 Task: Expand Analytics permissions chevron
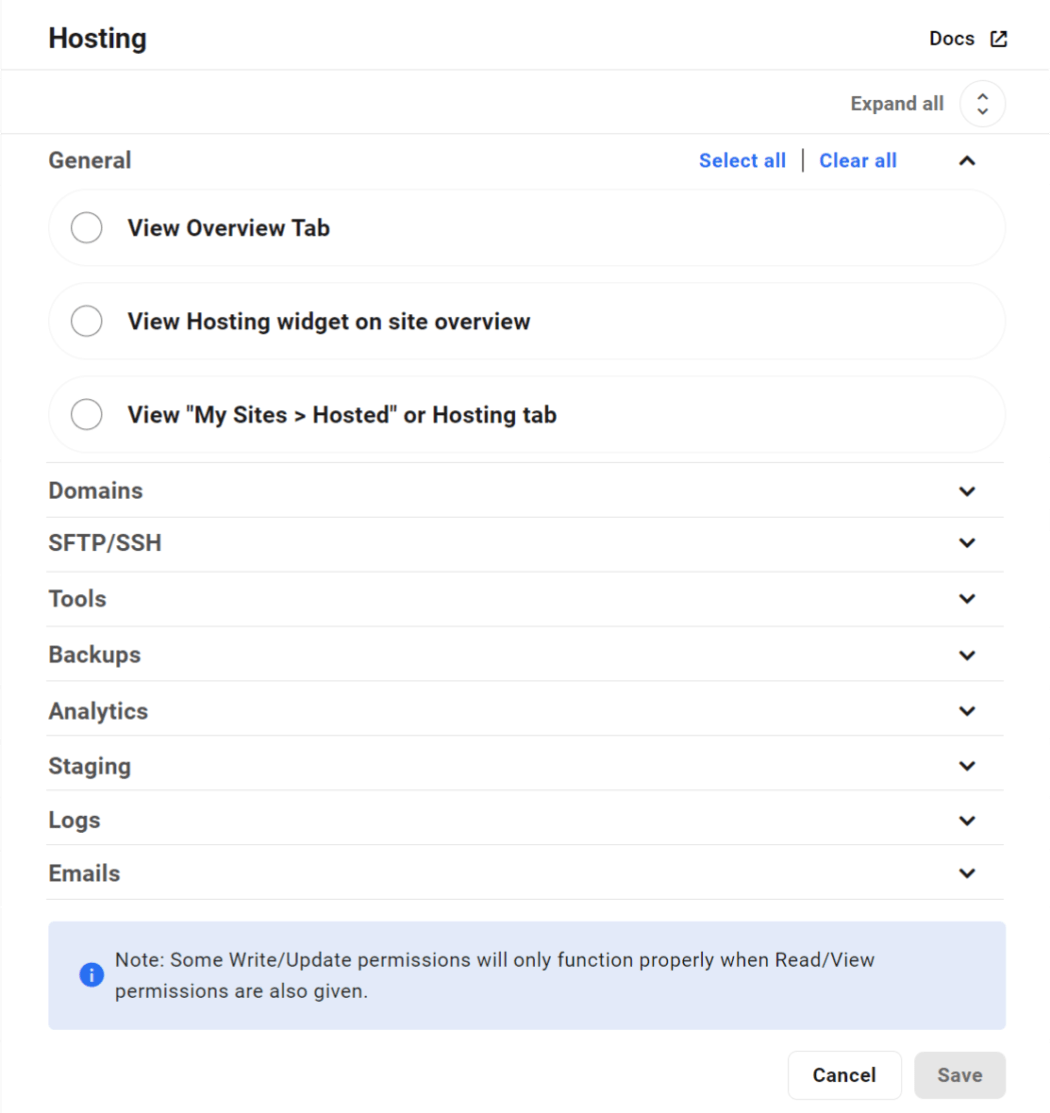pos(966,711)
